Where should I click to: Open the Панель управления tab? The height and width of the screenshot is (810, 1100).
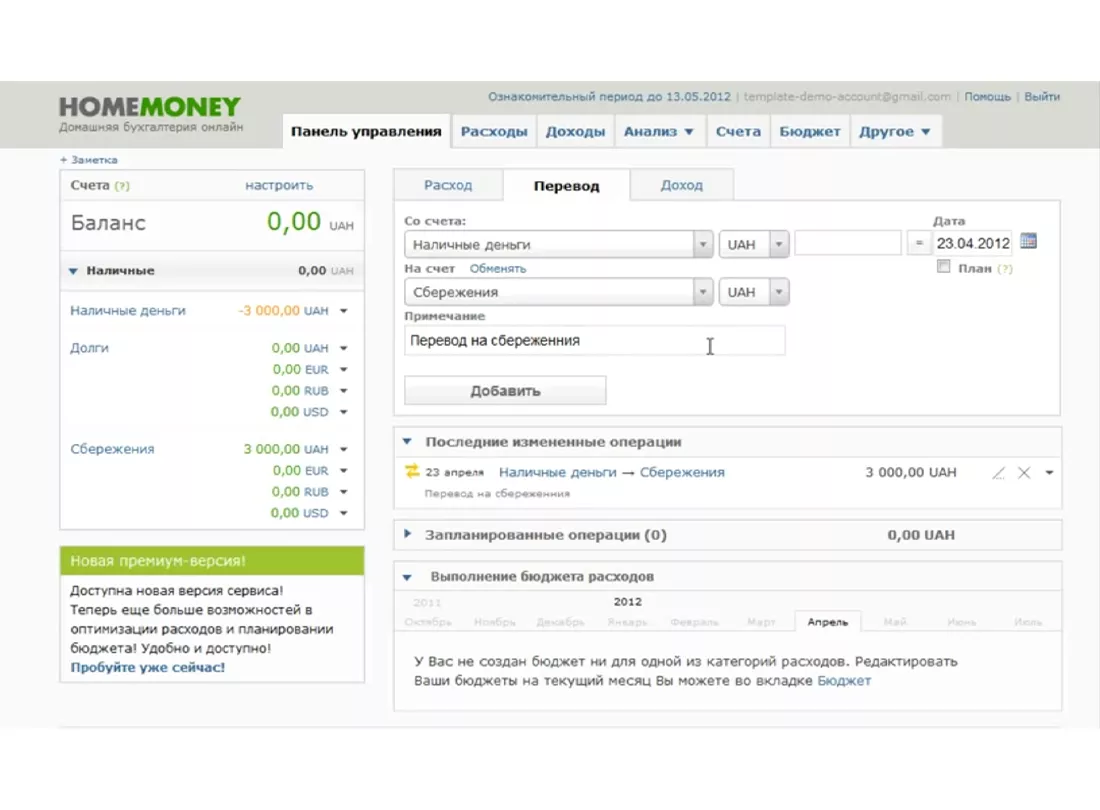pyautogui.click(x=366, y=131)
